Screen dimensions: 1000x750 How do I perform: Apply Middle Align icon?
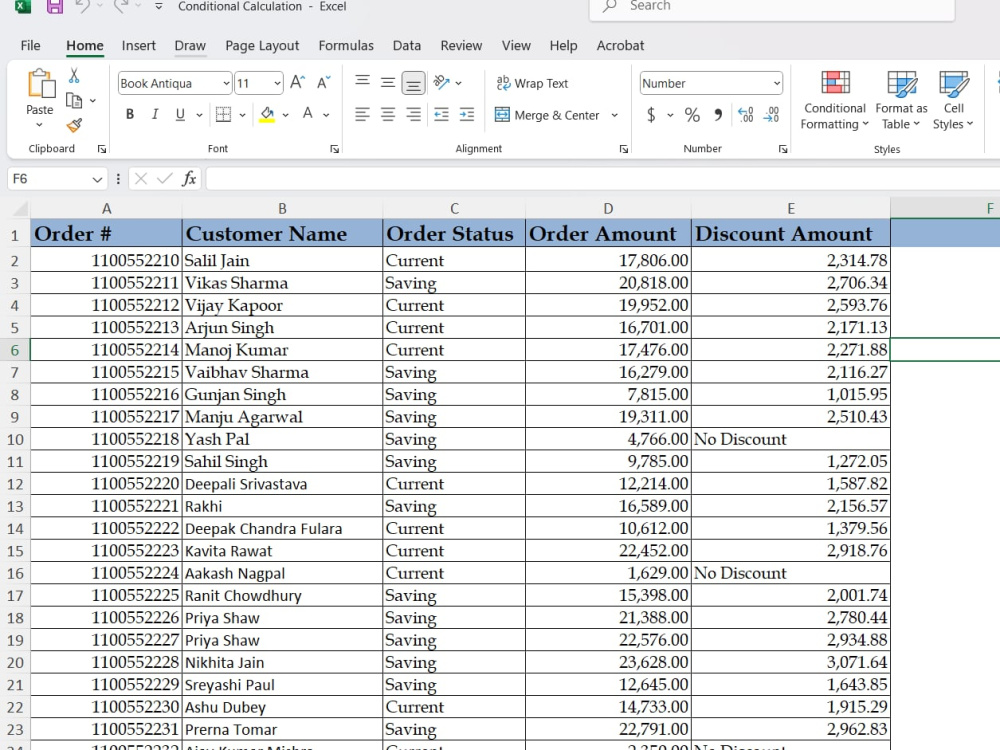point(388,82)
